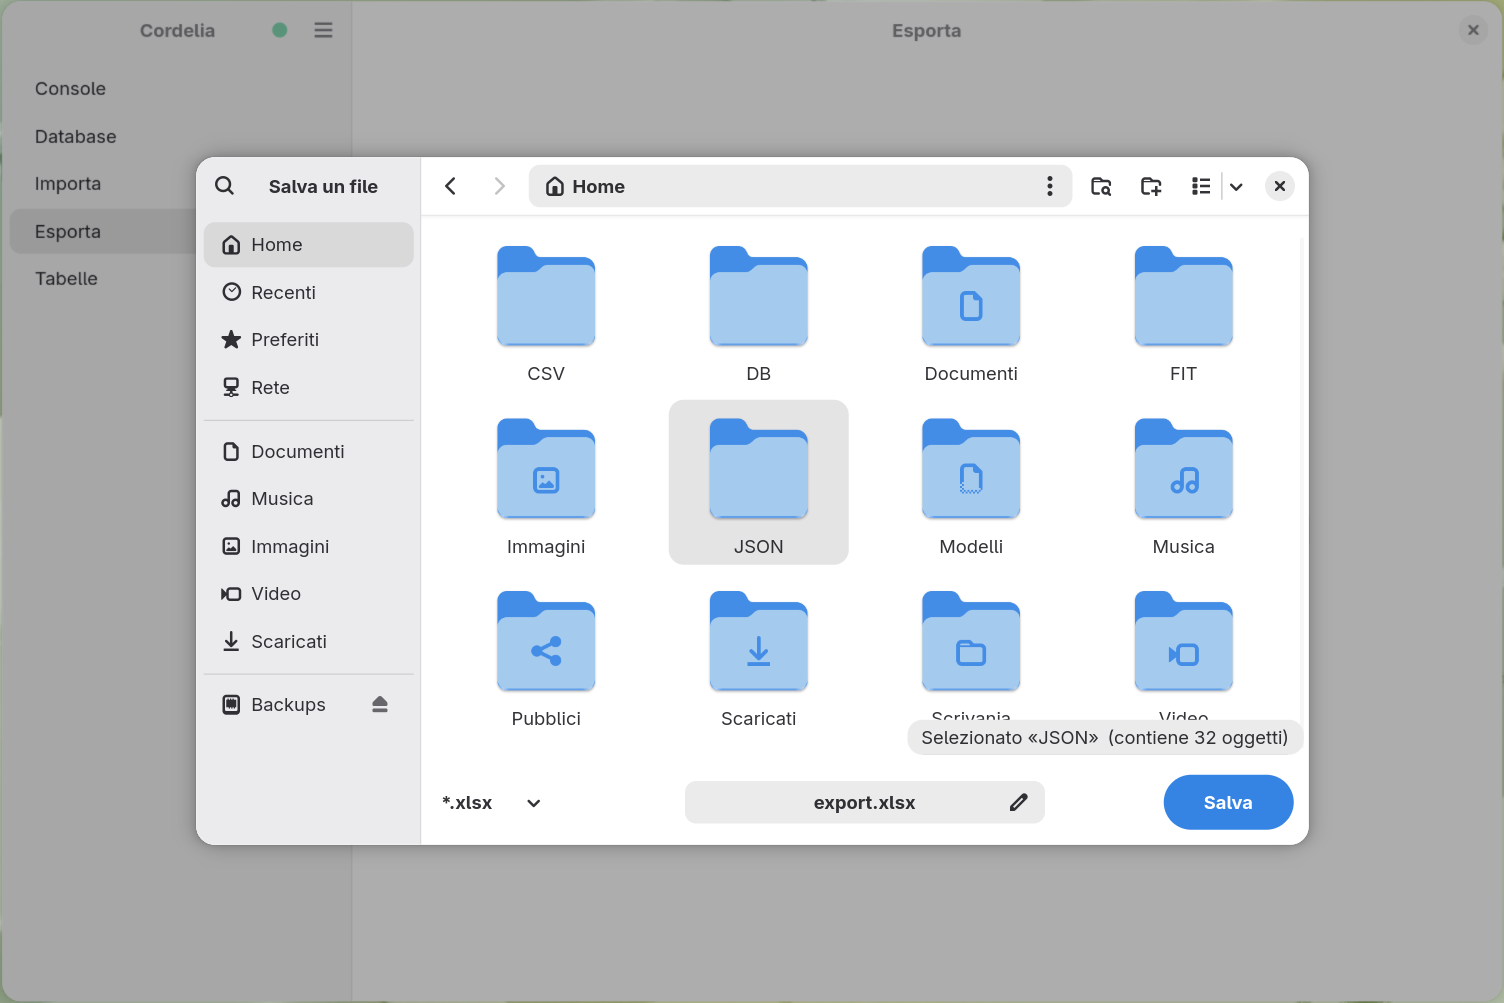Click the search current folder icon
This screenshot has width=1504, height=1003.
(1101, 186)
